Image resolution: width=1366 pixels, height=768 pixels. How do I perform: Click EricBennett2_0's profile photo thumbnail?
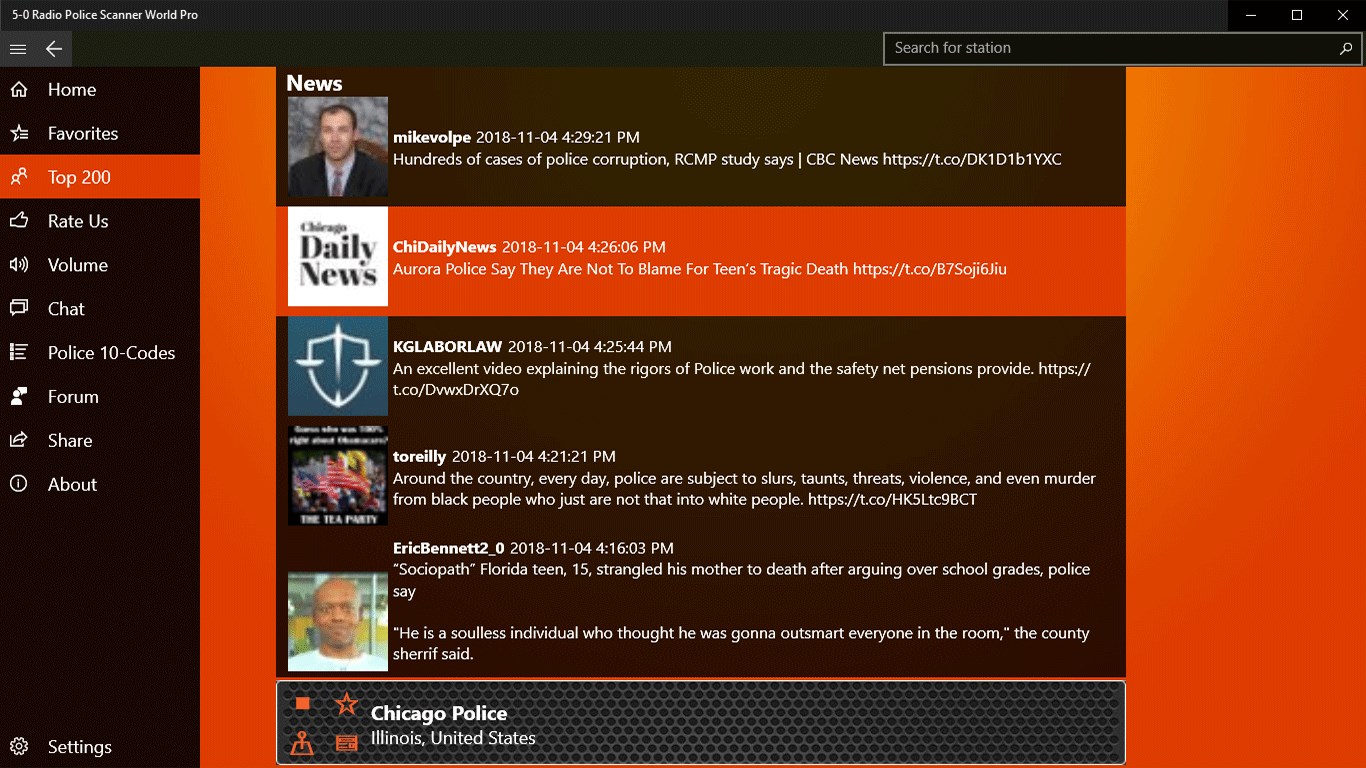[338, 621]
